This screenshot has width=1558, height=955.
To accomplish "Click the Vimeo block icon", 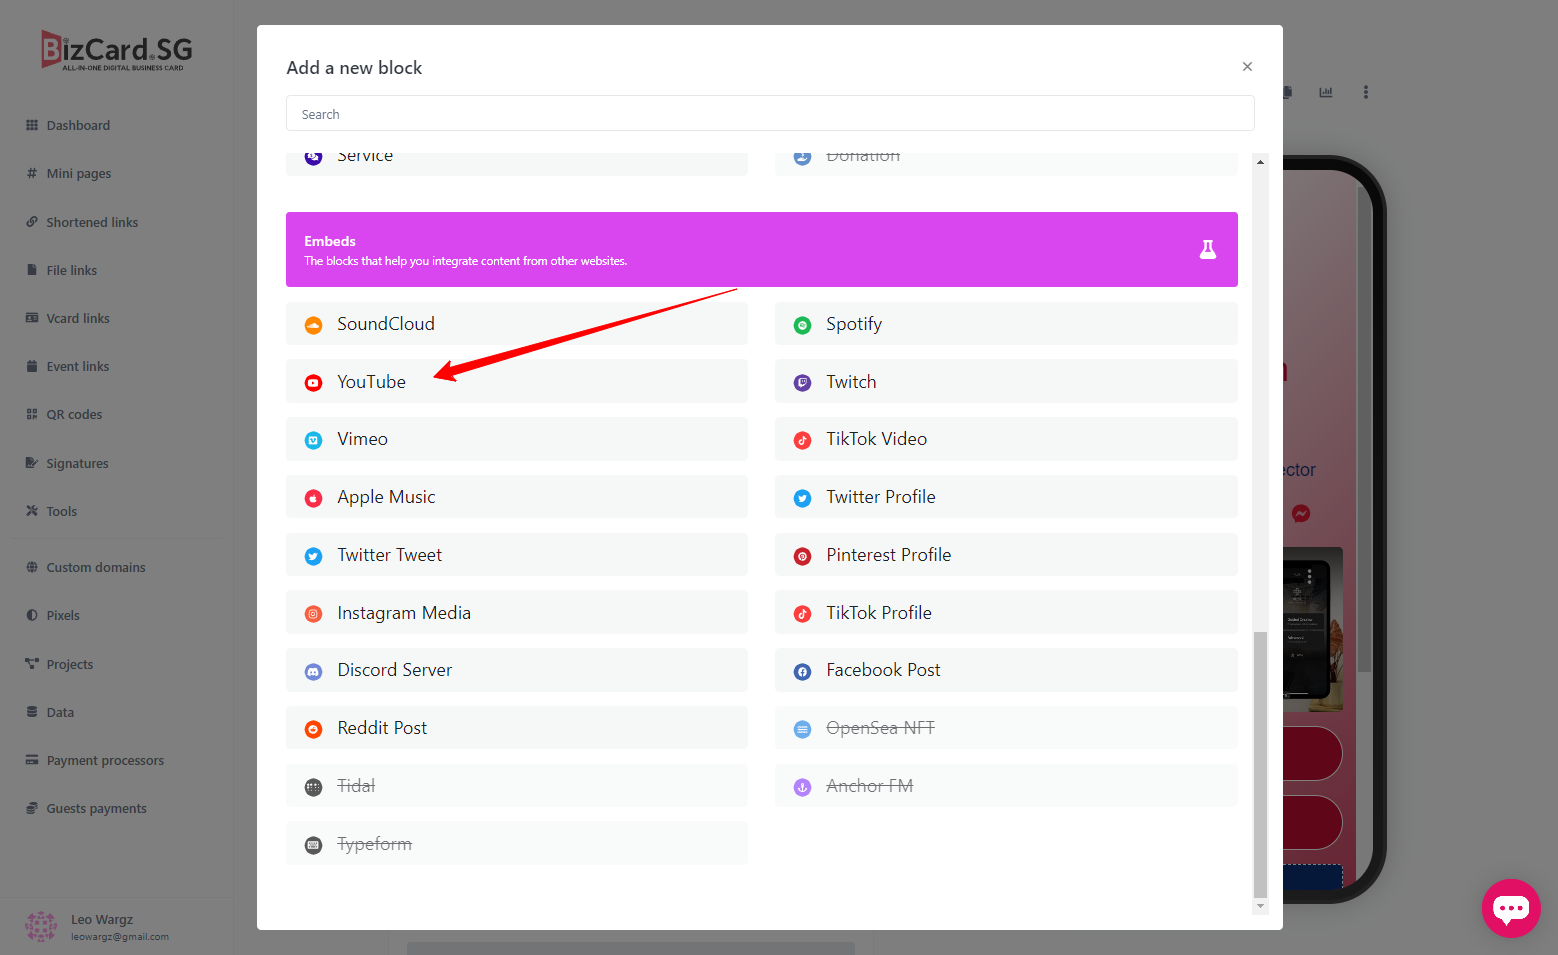I will (313, 440).
